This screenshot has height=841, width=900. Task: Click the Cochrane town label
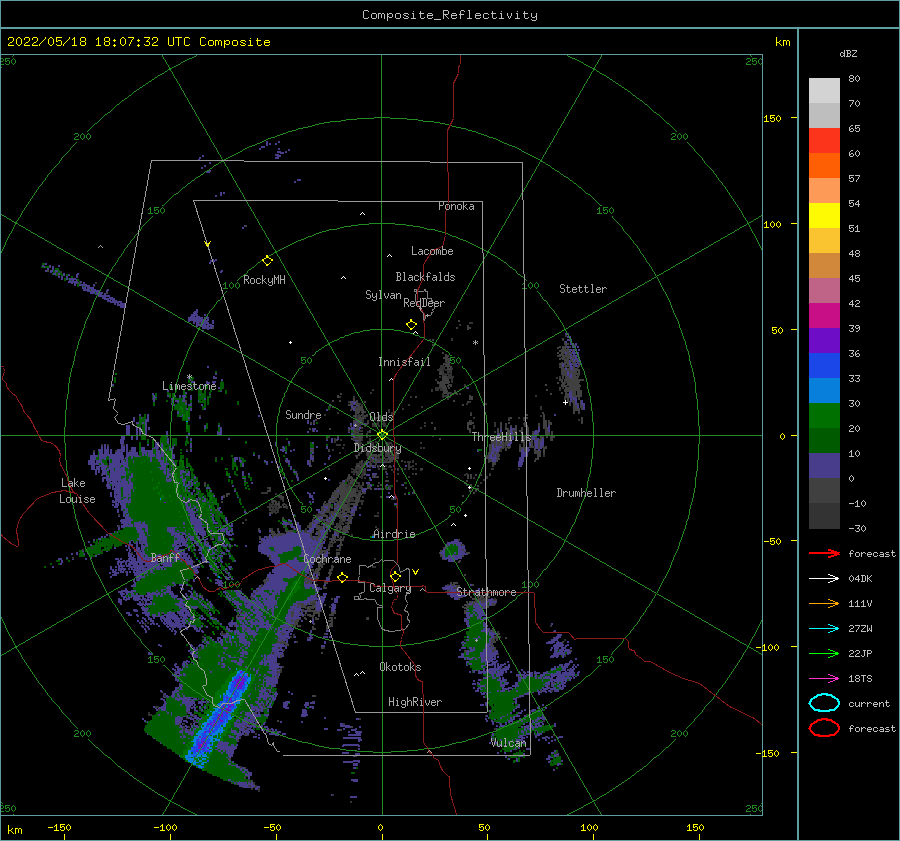(x=327, y=559)
